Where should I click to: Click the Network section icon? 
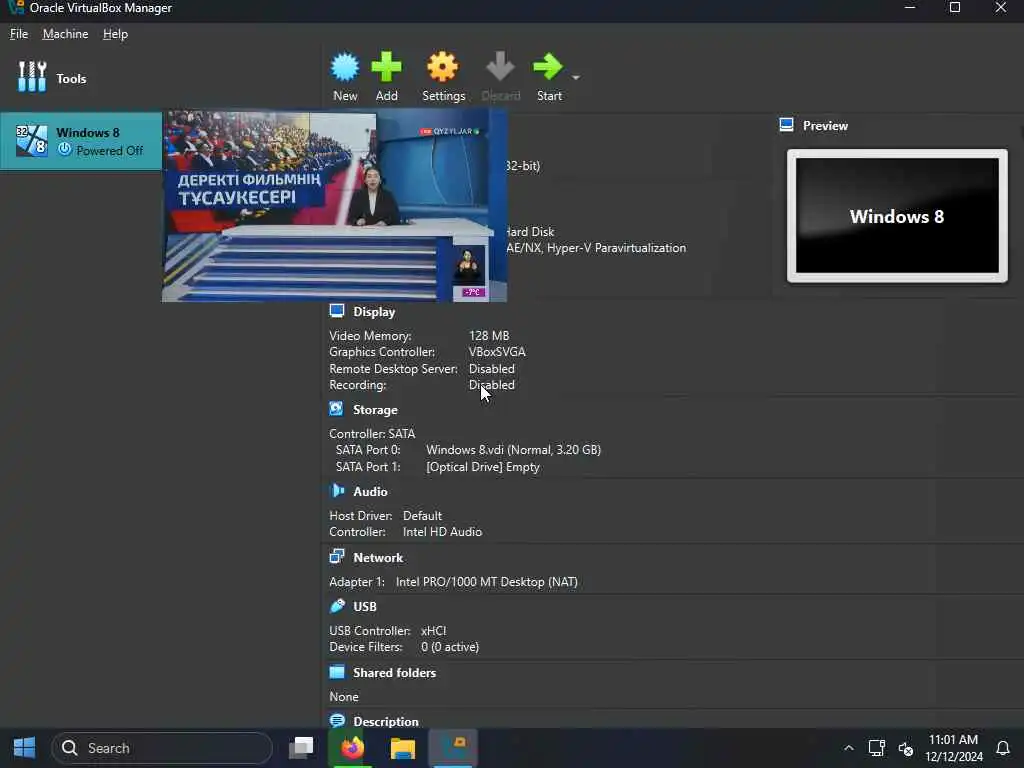tap(337, 556)
